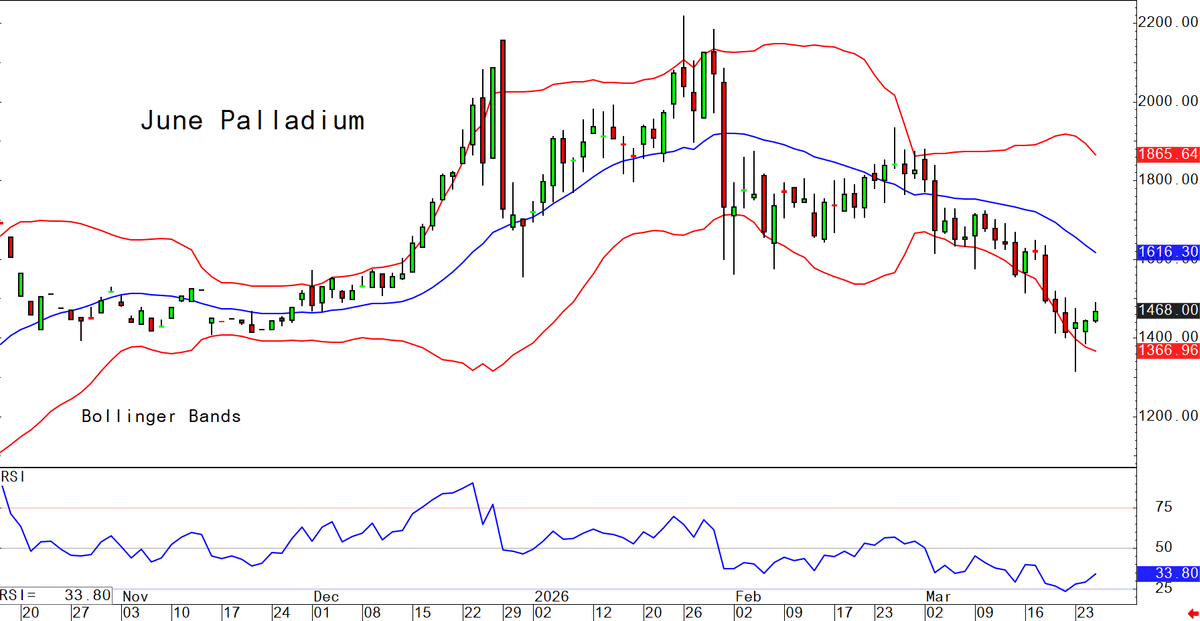1200x621 pixels.
Task: Click the upper band value 1865.64
Action: point(1168,154)
